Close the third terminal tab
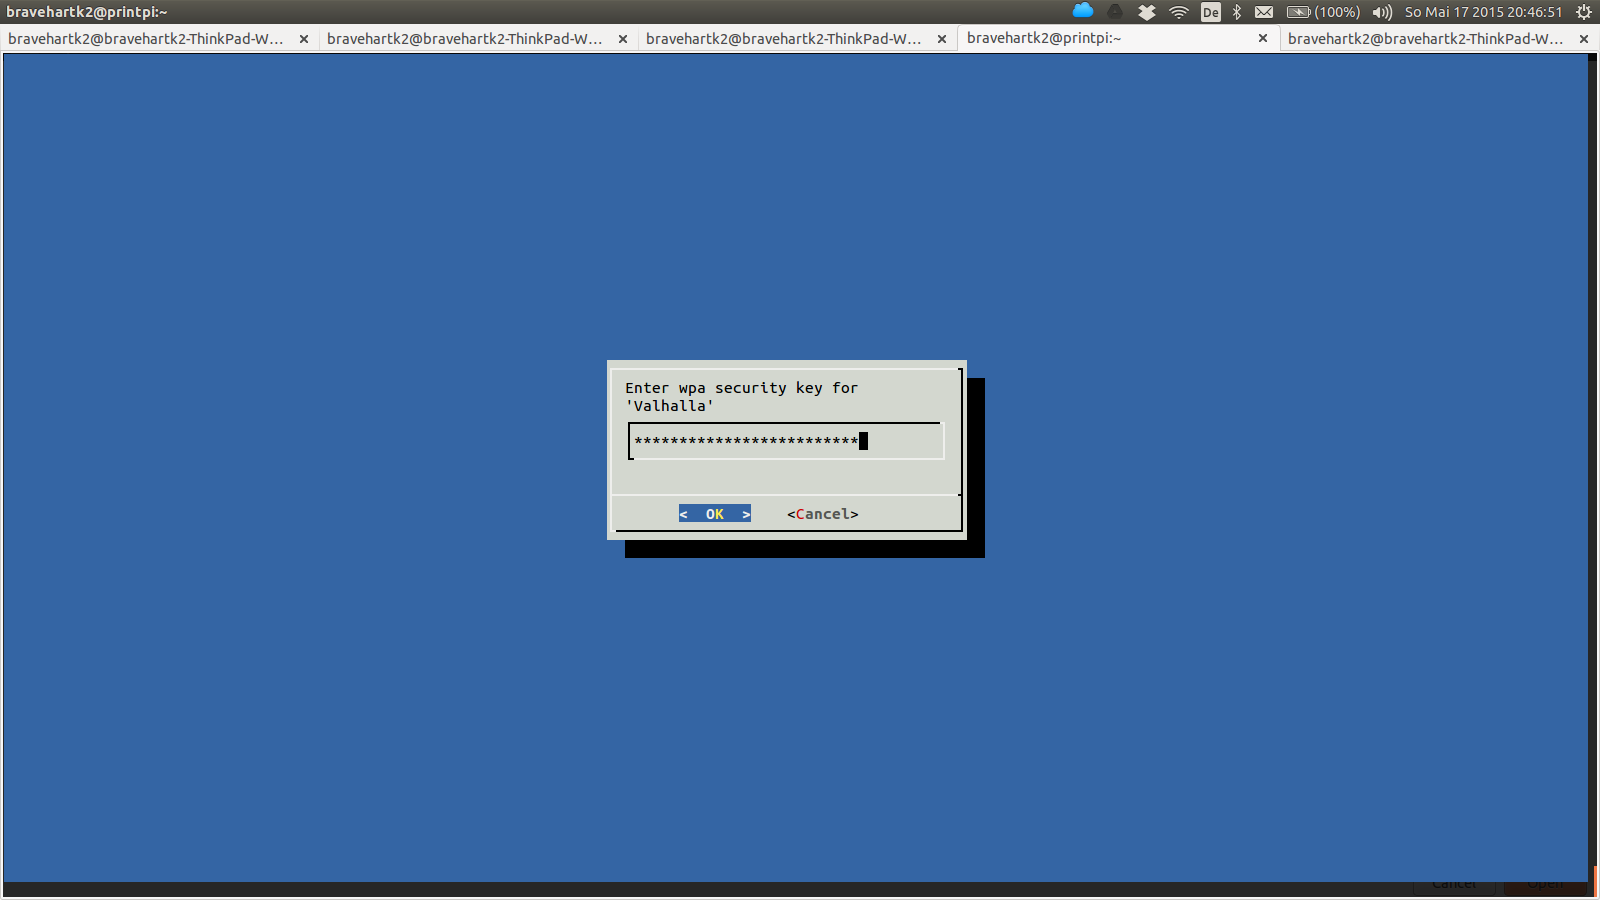This screenshot has height=900, width=1600. [x=942, y=39]
